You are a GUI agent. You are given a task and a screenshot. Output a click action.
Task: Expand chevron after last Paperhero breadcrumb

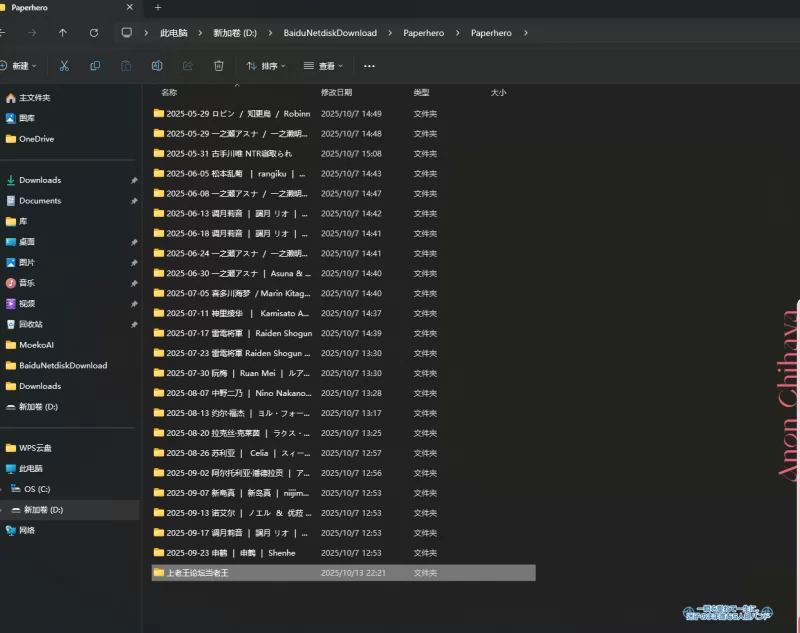[x=526, y=33]
